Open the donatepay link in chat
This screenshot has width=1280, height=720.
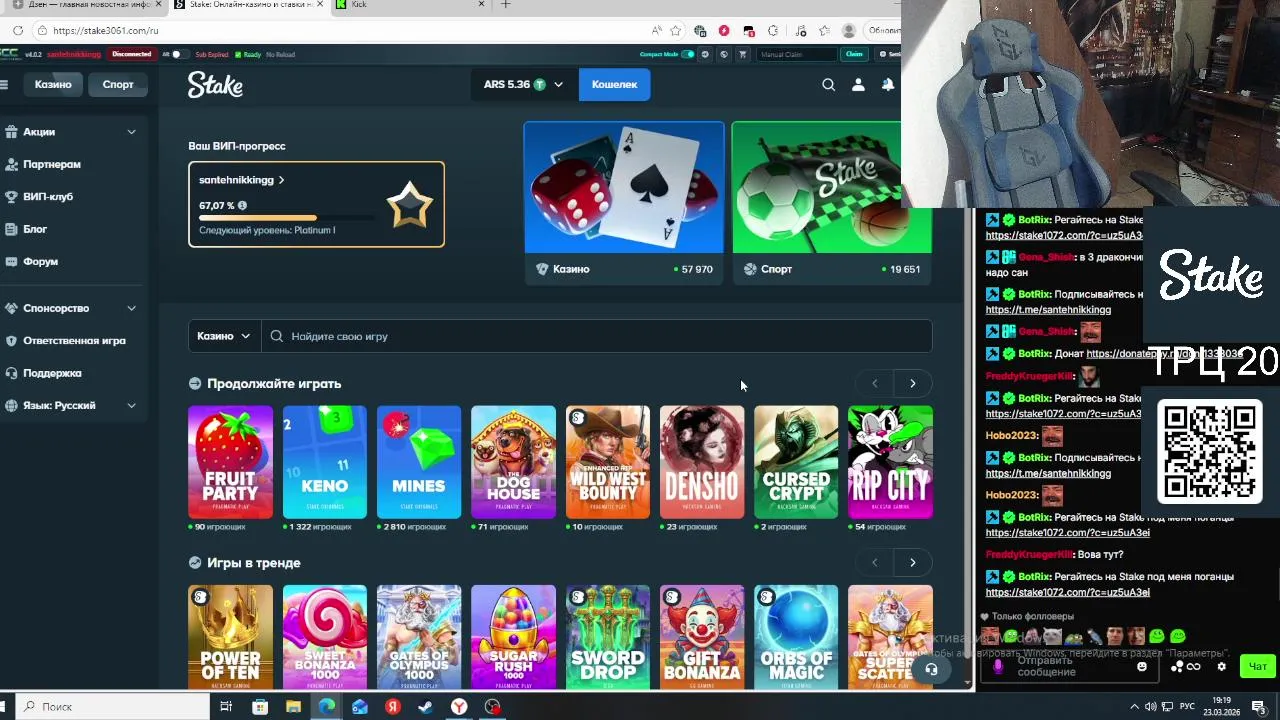pyautogui.click(x=1164, y=354)
